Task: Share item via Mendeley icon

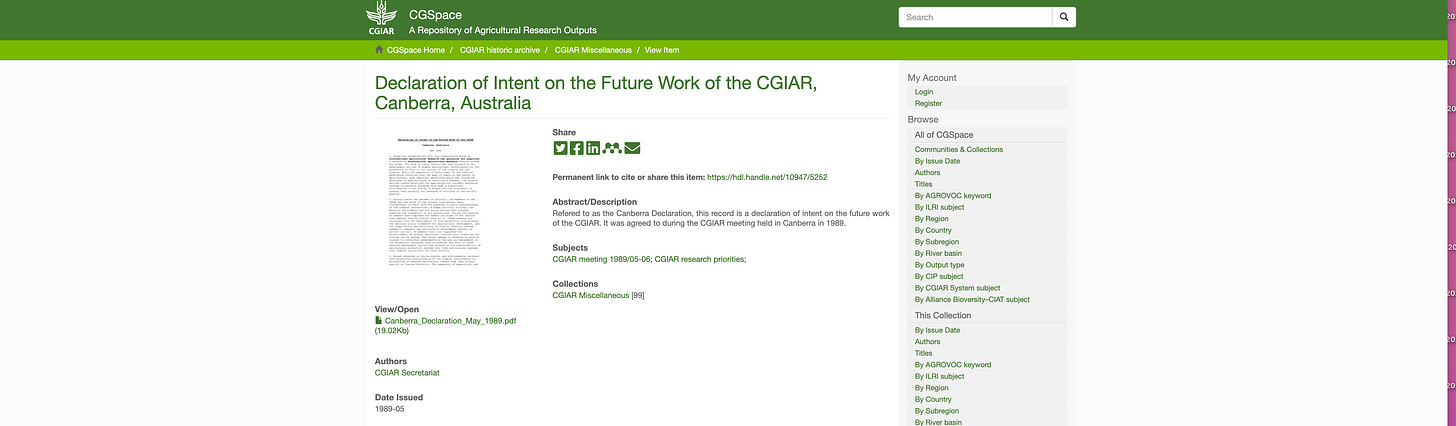Action: coord(612,148)
